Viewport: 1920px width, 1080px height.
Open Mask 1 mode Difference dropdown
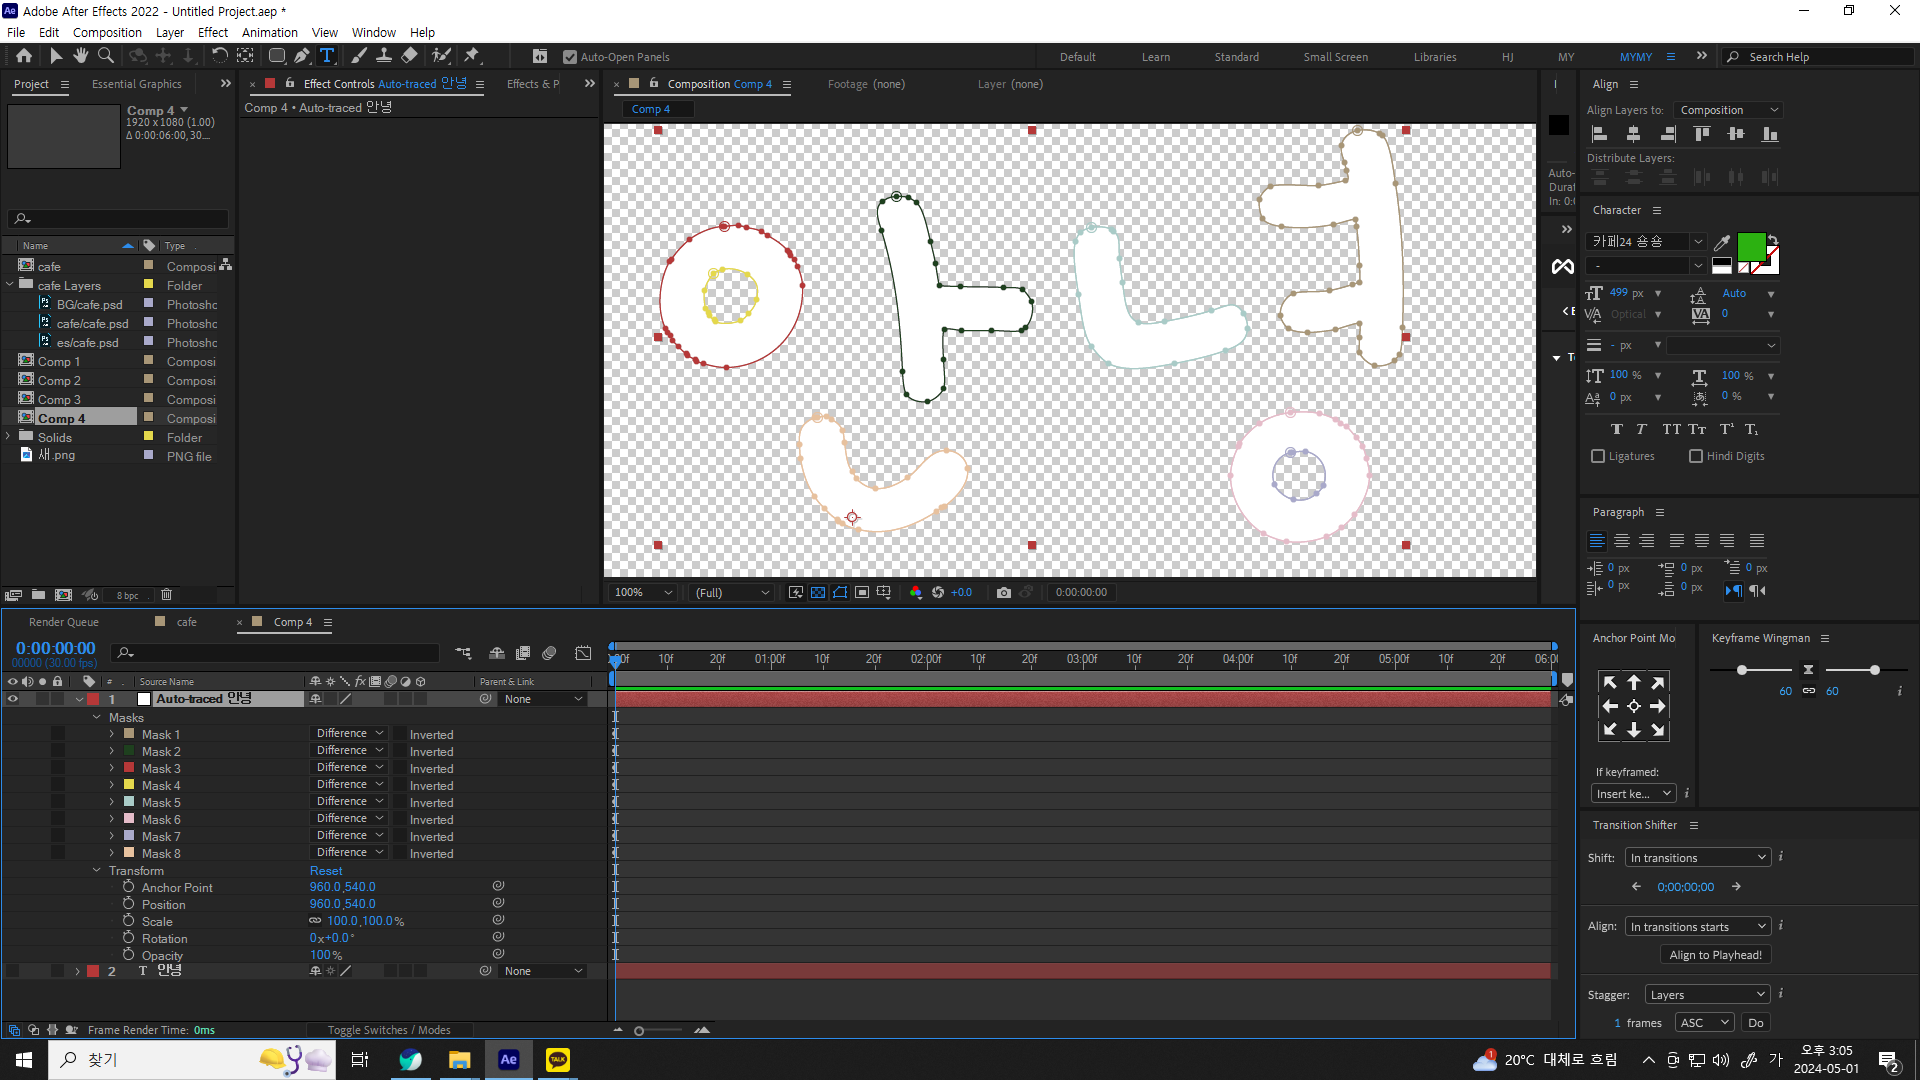point(349,734)
